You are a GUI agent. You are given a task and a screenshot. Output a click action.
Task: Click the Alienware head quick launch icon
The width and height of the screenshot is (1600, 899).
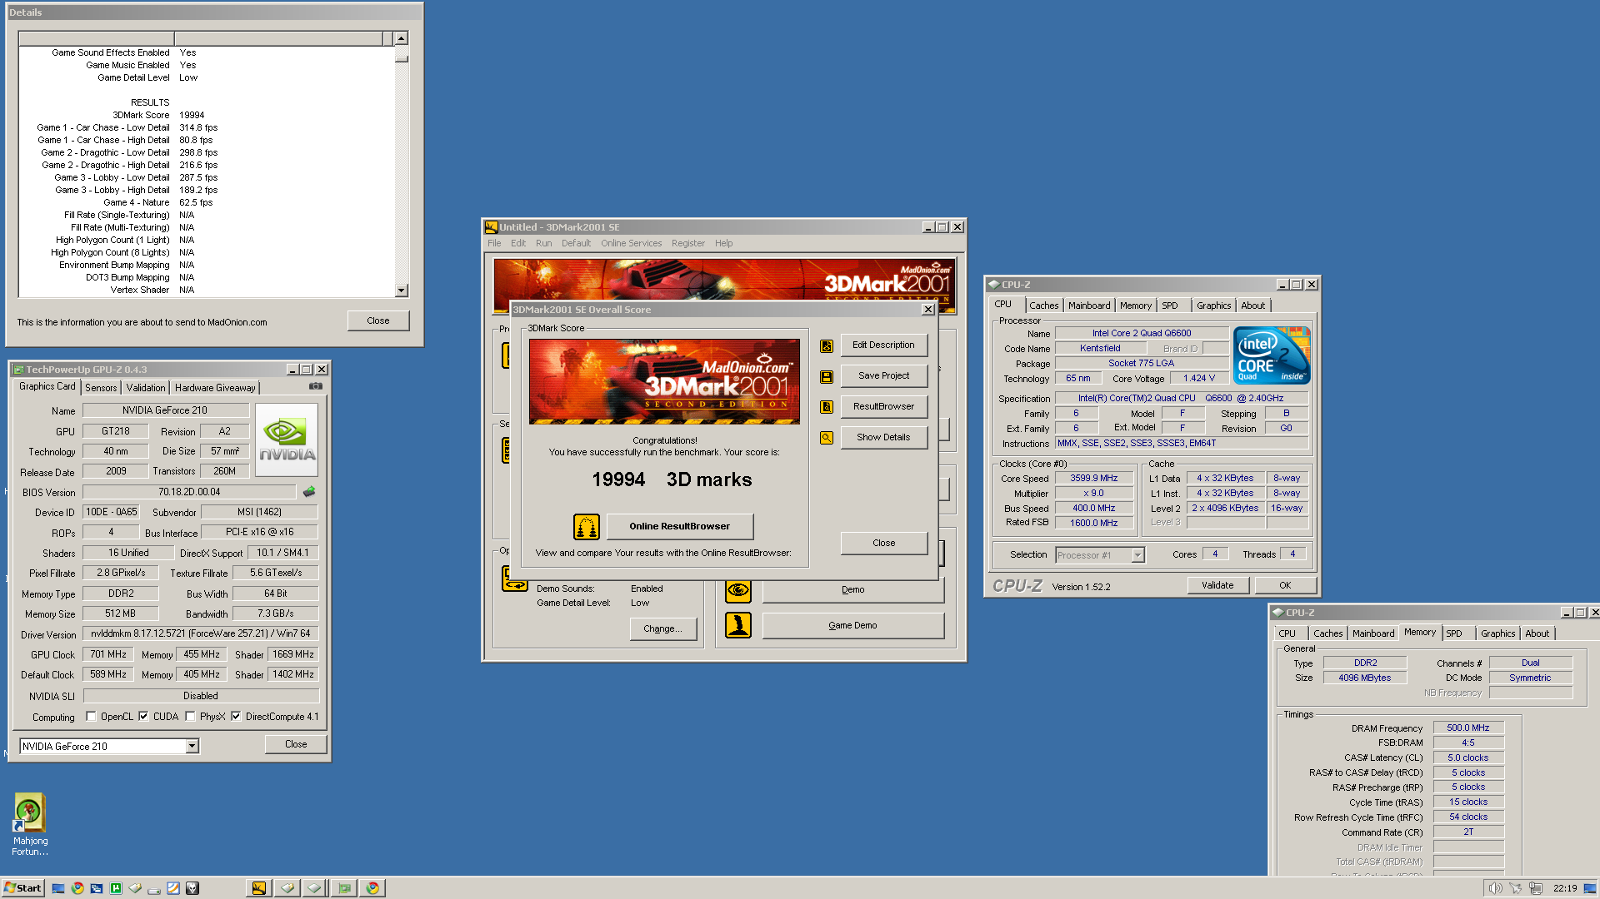point(192,888)
